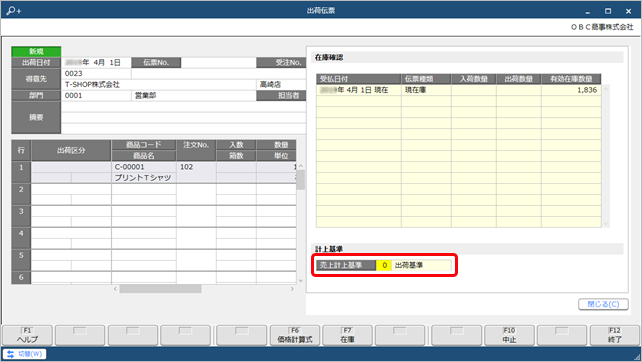
Task: Select row number 2 in the detail grid
Action: tap(21, 194)
